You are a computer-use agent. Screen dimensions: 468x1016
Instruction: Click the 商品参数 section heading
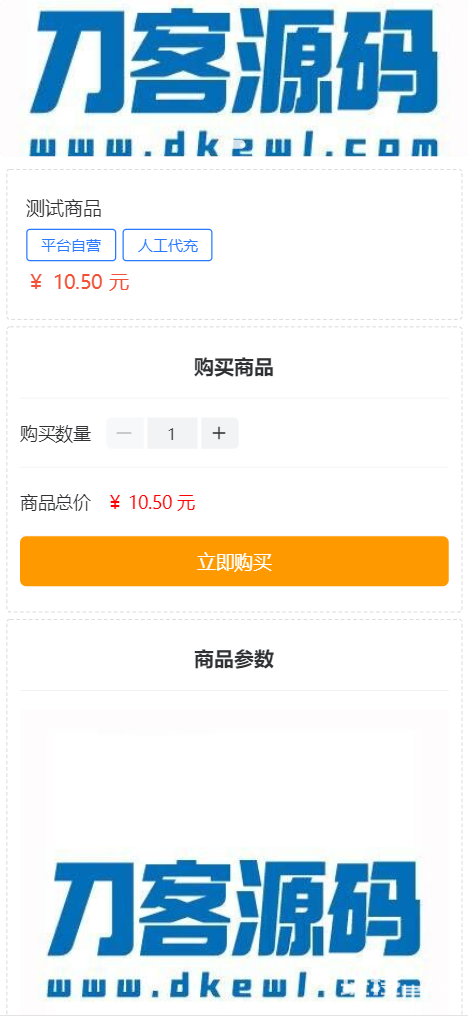click(234, 660)
